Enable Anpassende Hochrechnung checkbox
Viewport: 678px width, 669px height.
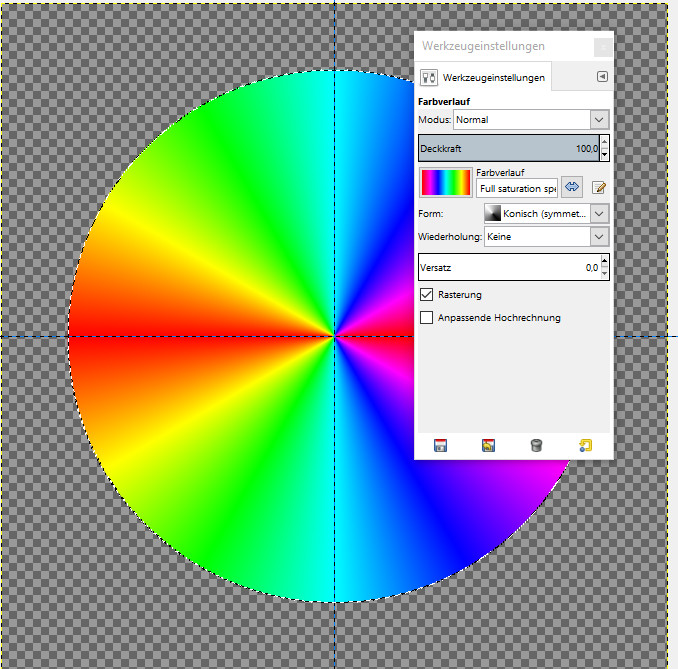click(426, 317)
